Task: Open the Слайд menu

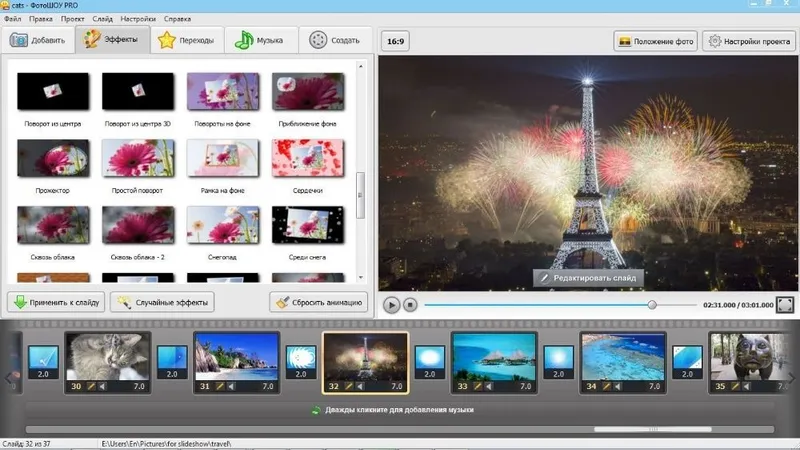Action: [103, 19]
